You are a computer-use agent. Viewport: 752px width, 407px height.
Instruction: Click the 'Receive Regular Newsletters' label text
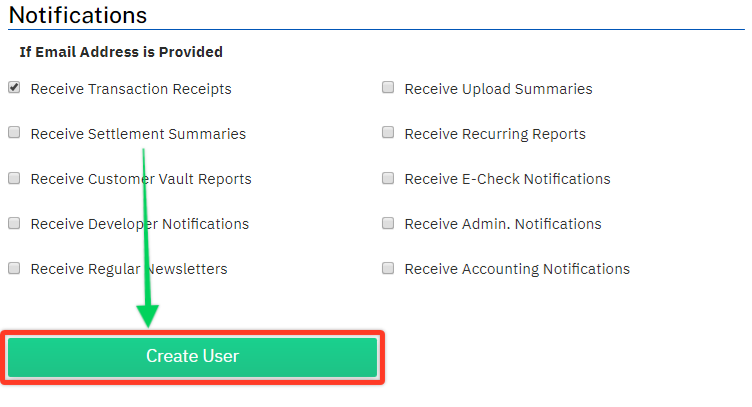[129, 269]
